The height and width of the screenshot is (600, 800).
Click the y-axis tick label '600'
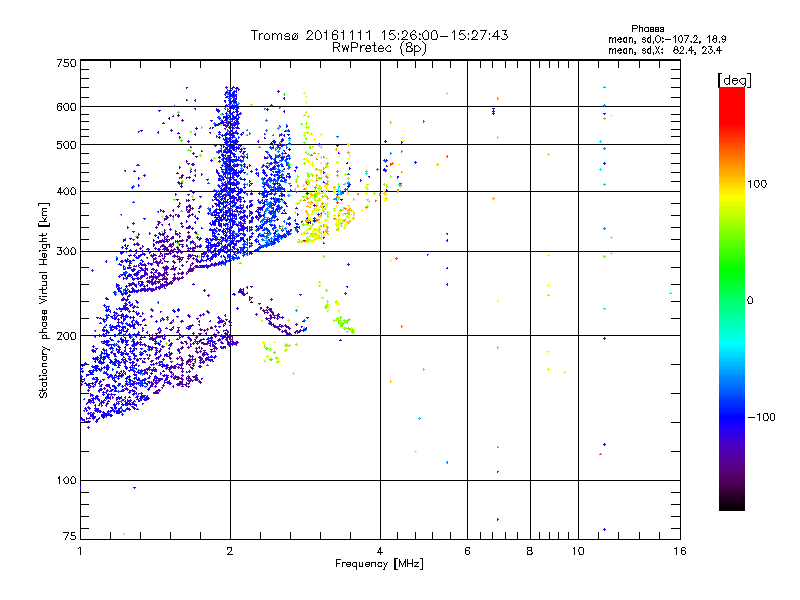[x=66, y=107]
